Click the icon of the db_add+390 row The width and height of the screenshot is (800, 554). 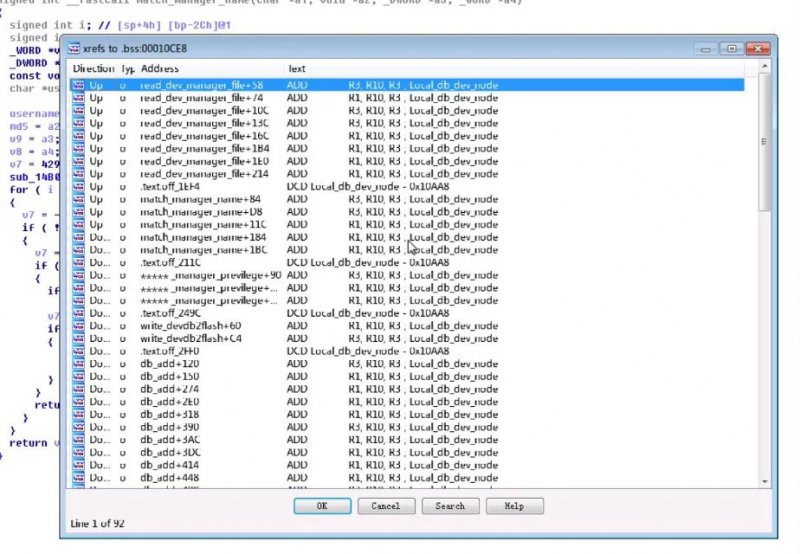78,427
